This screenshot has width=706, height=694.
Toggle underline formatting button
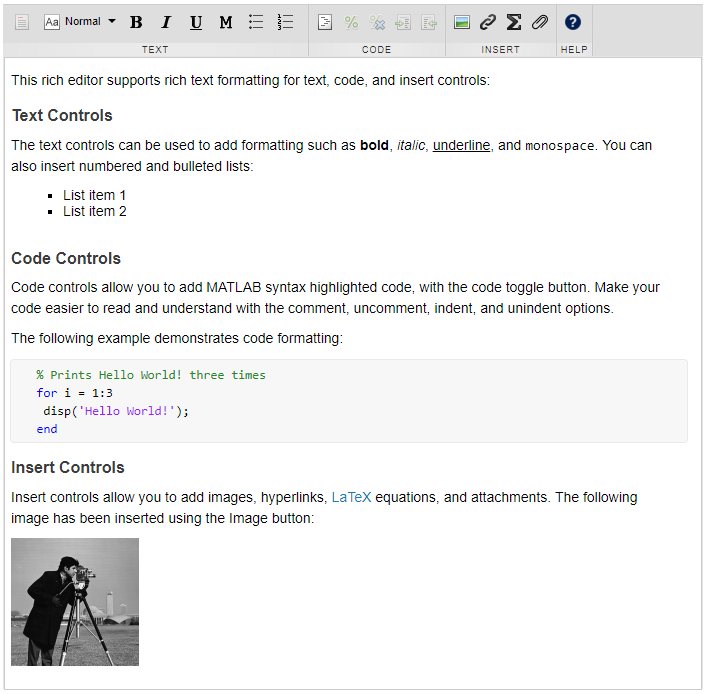click(x=196, y=22)
